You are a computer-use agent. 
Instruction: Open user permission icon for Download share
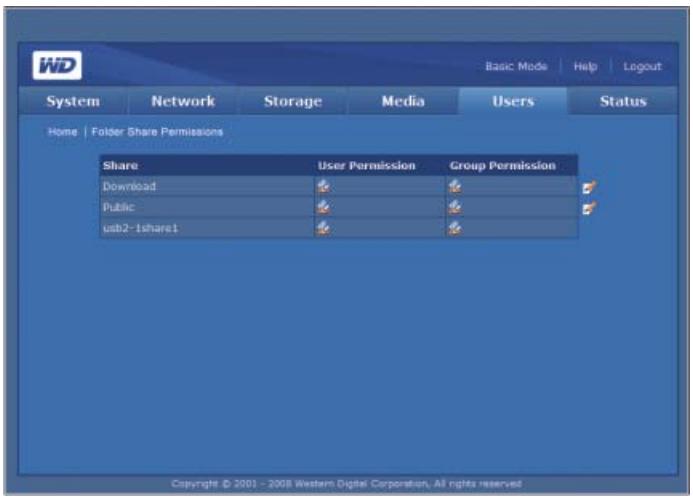tap(324, 186)
